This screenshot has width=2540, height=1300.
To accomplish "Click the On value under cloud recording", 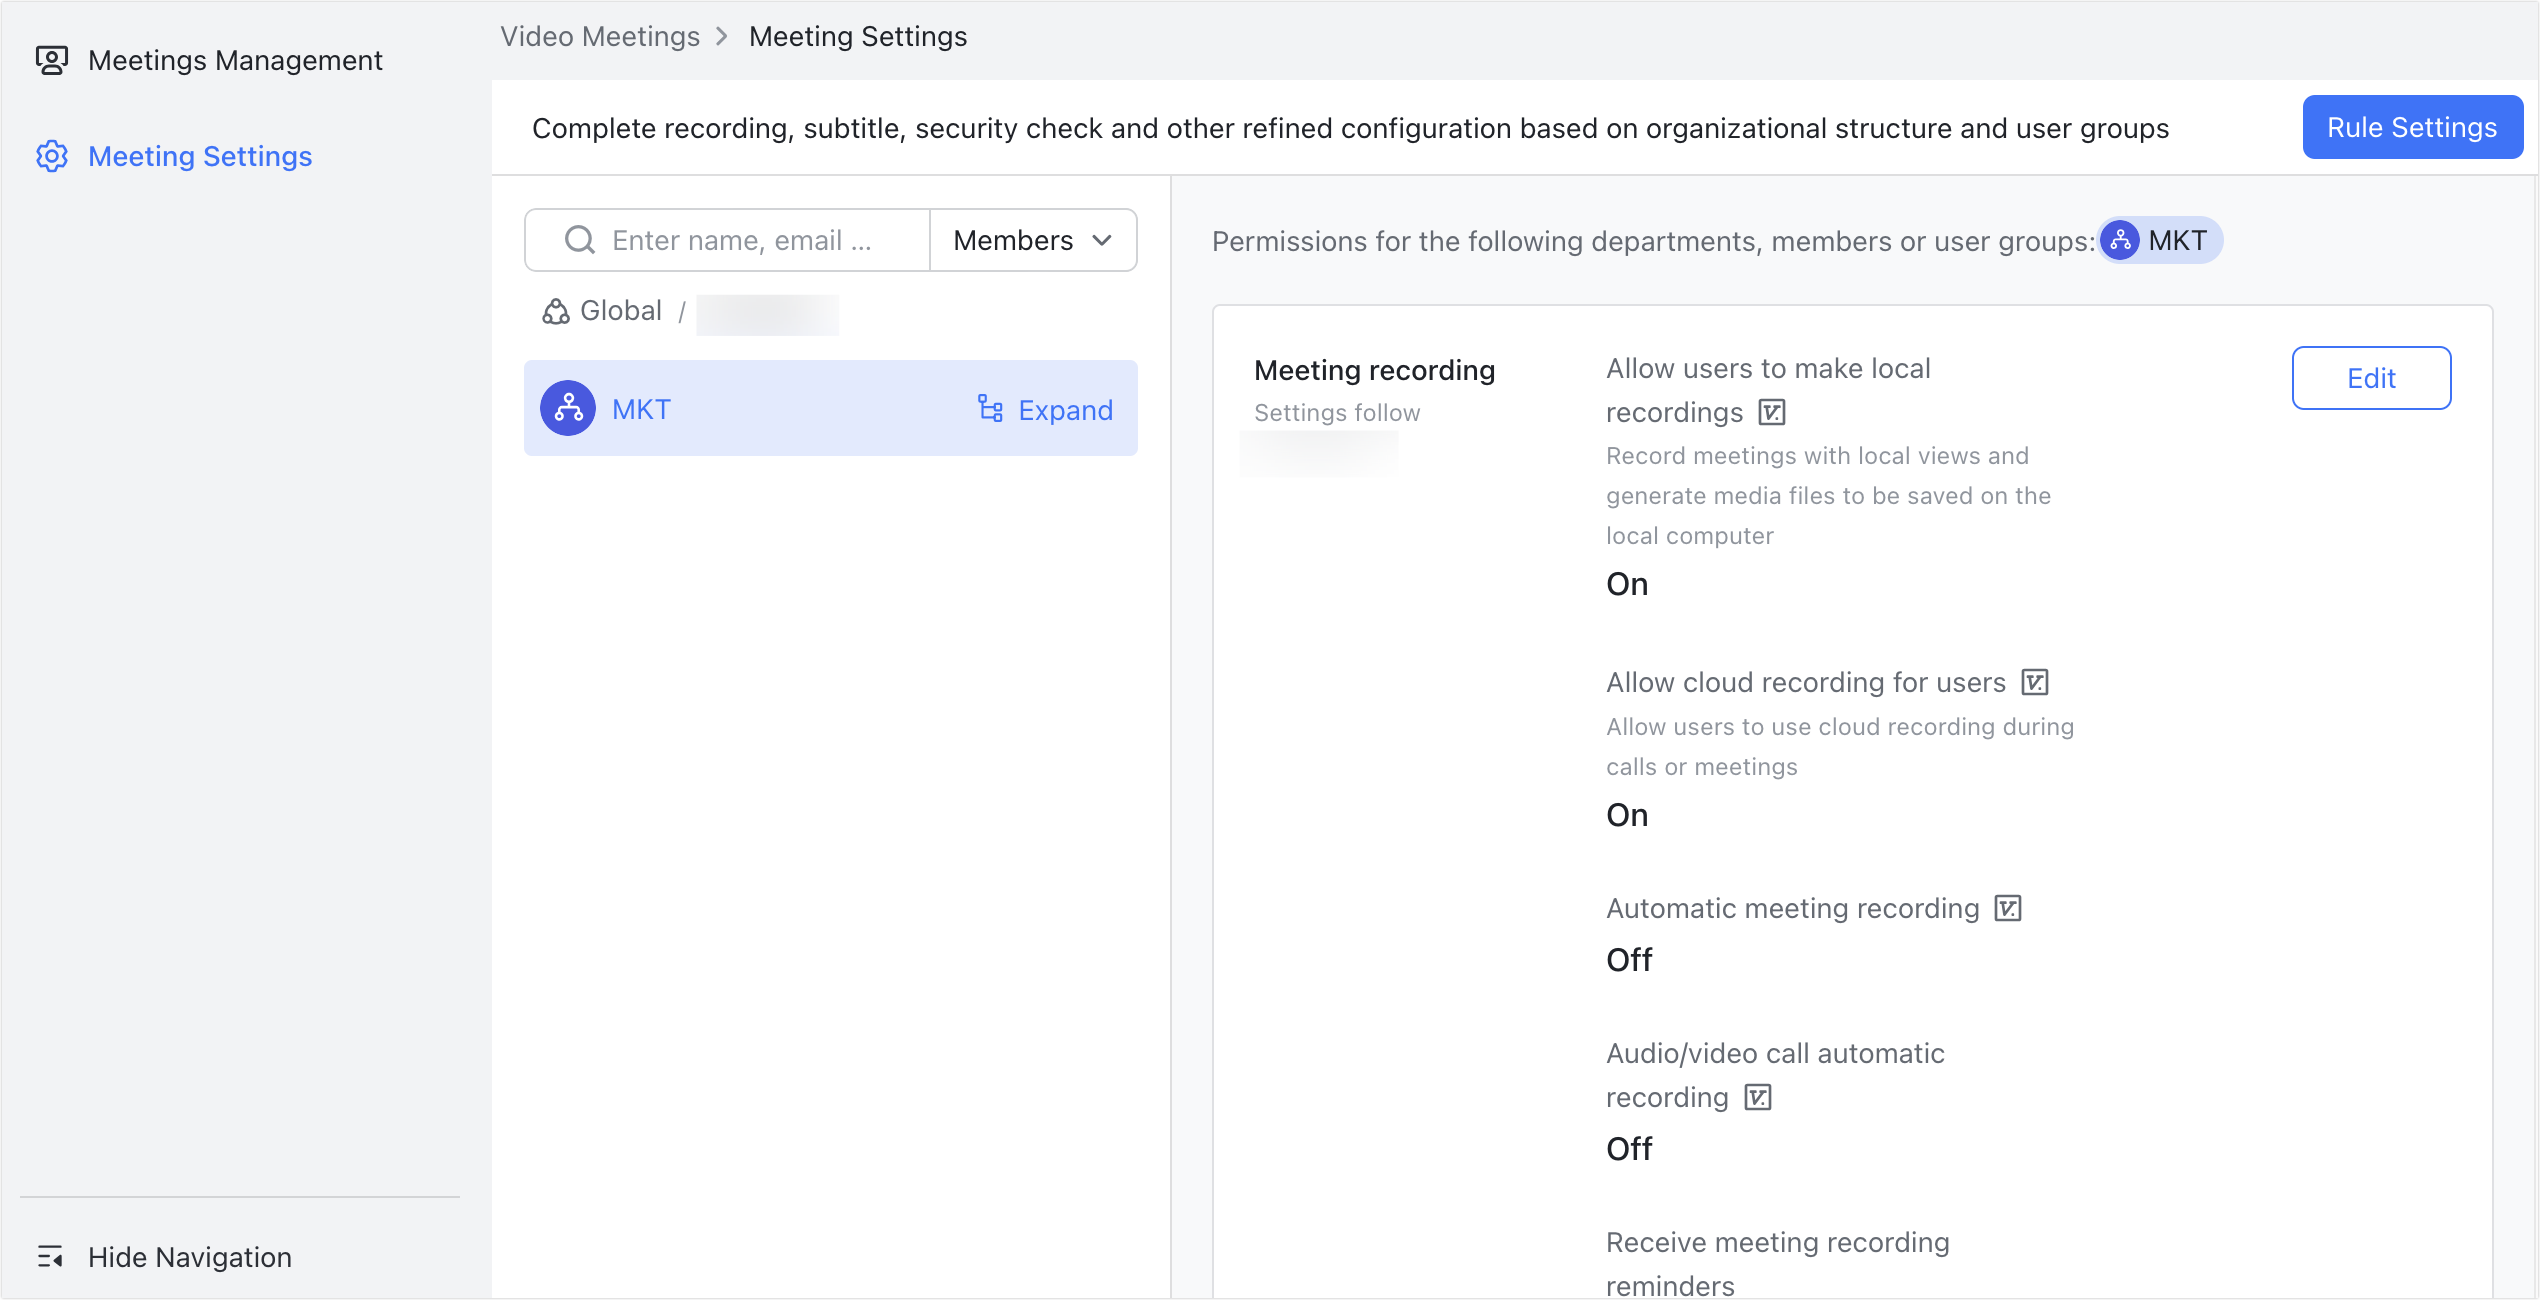I will point(1627,815).
